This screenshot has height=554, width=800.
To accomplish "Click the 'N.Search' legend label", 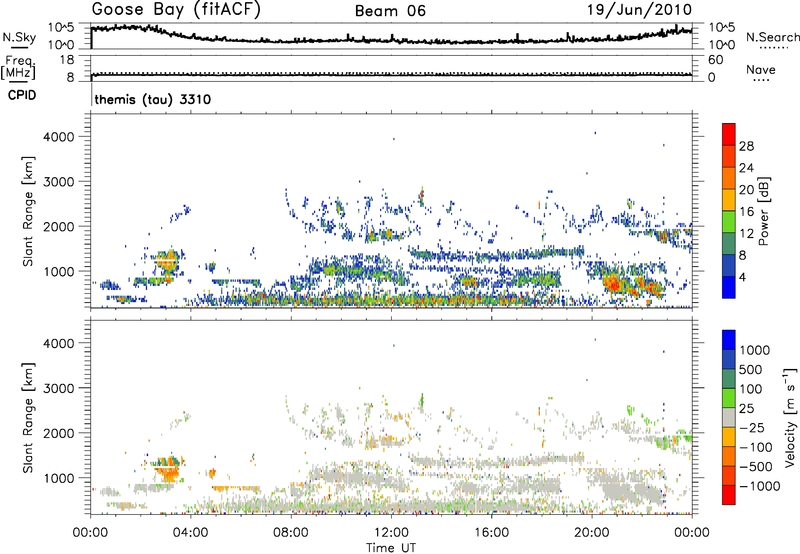I will (772, 37).
